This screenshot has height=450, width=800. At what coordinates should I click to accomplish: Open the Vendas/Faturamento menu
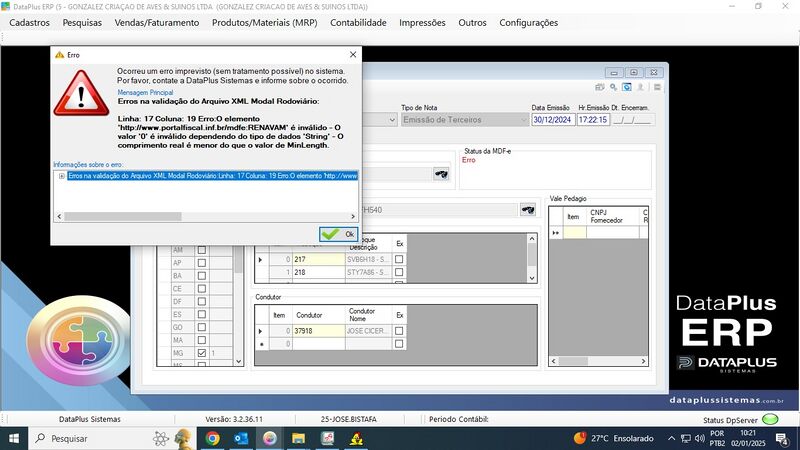(x=157, y=22)
